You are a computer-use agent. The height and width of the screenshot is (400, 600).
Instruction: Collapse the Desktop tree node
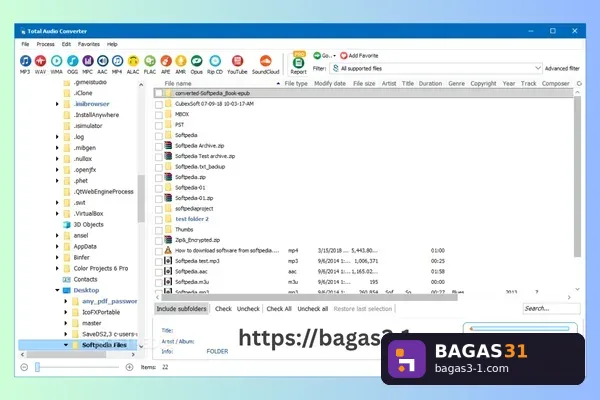[x=57, y=290]
